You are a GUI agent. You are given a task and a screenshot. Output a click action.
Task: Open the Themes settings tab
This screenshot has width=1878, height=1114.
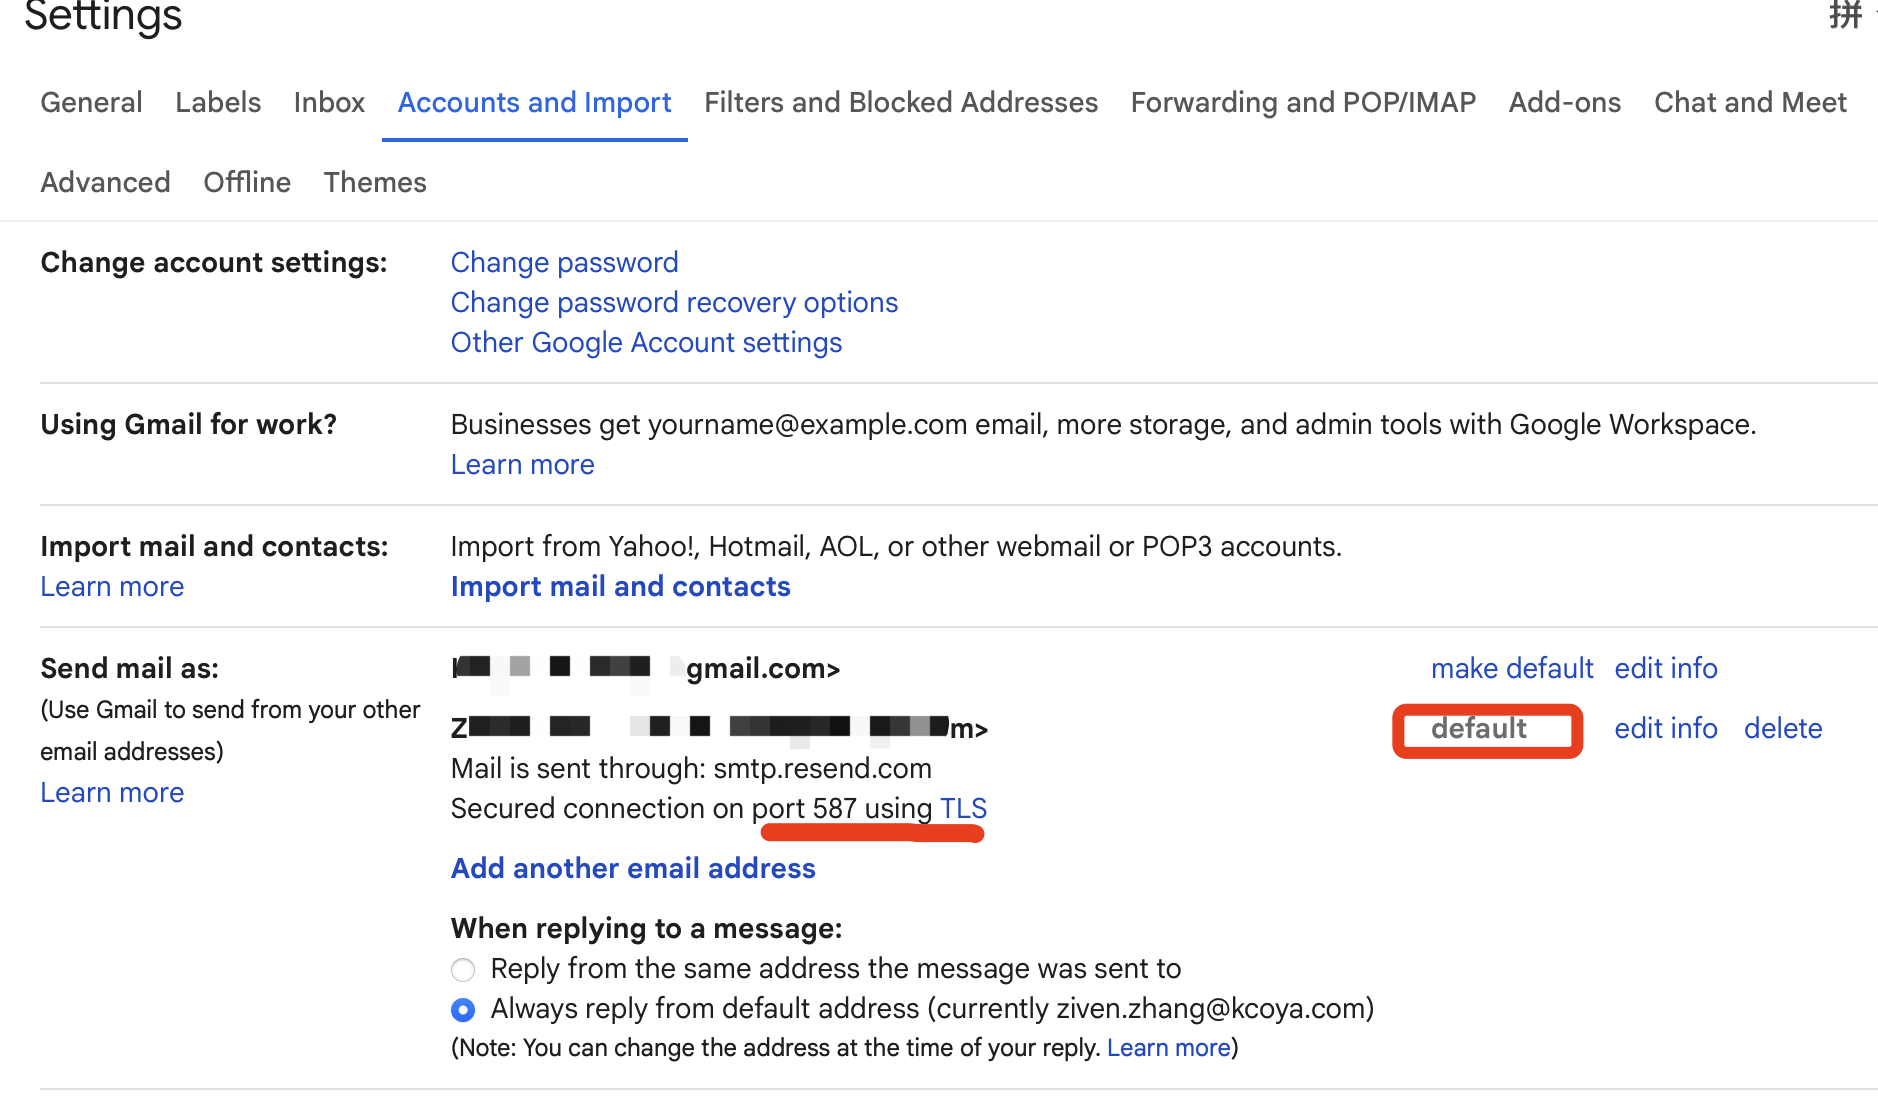[375, 182]
